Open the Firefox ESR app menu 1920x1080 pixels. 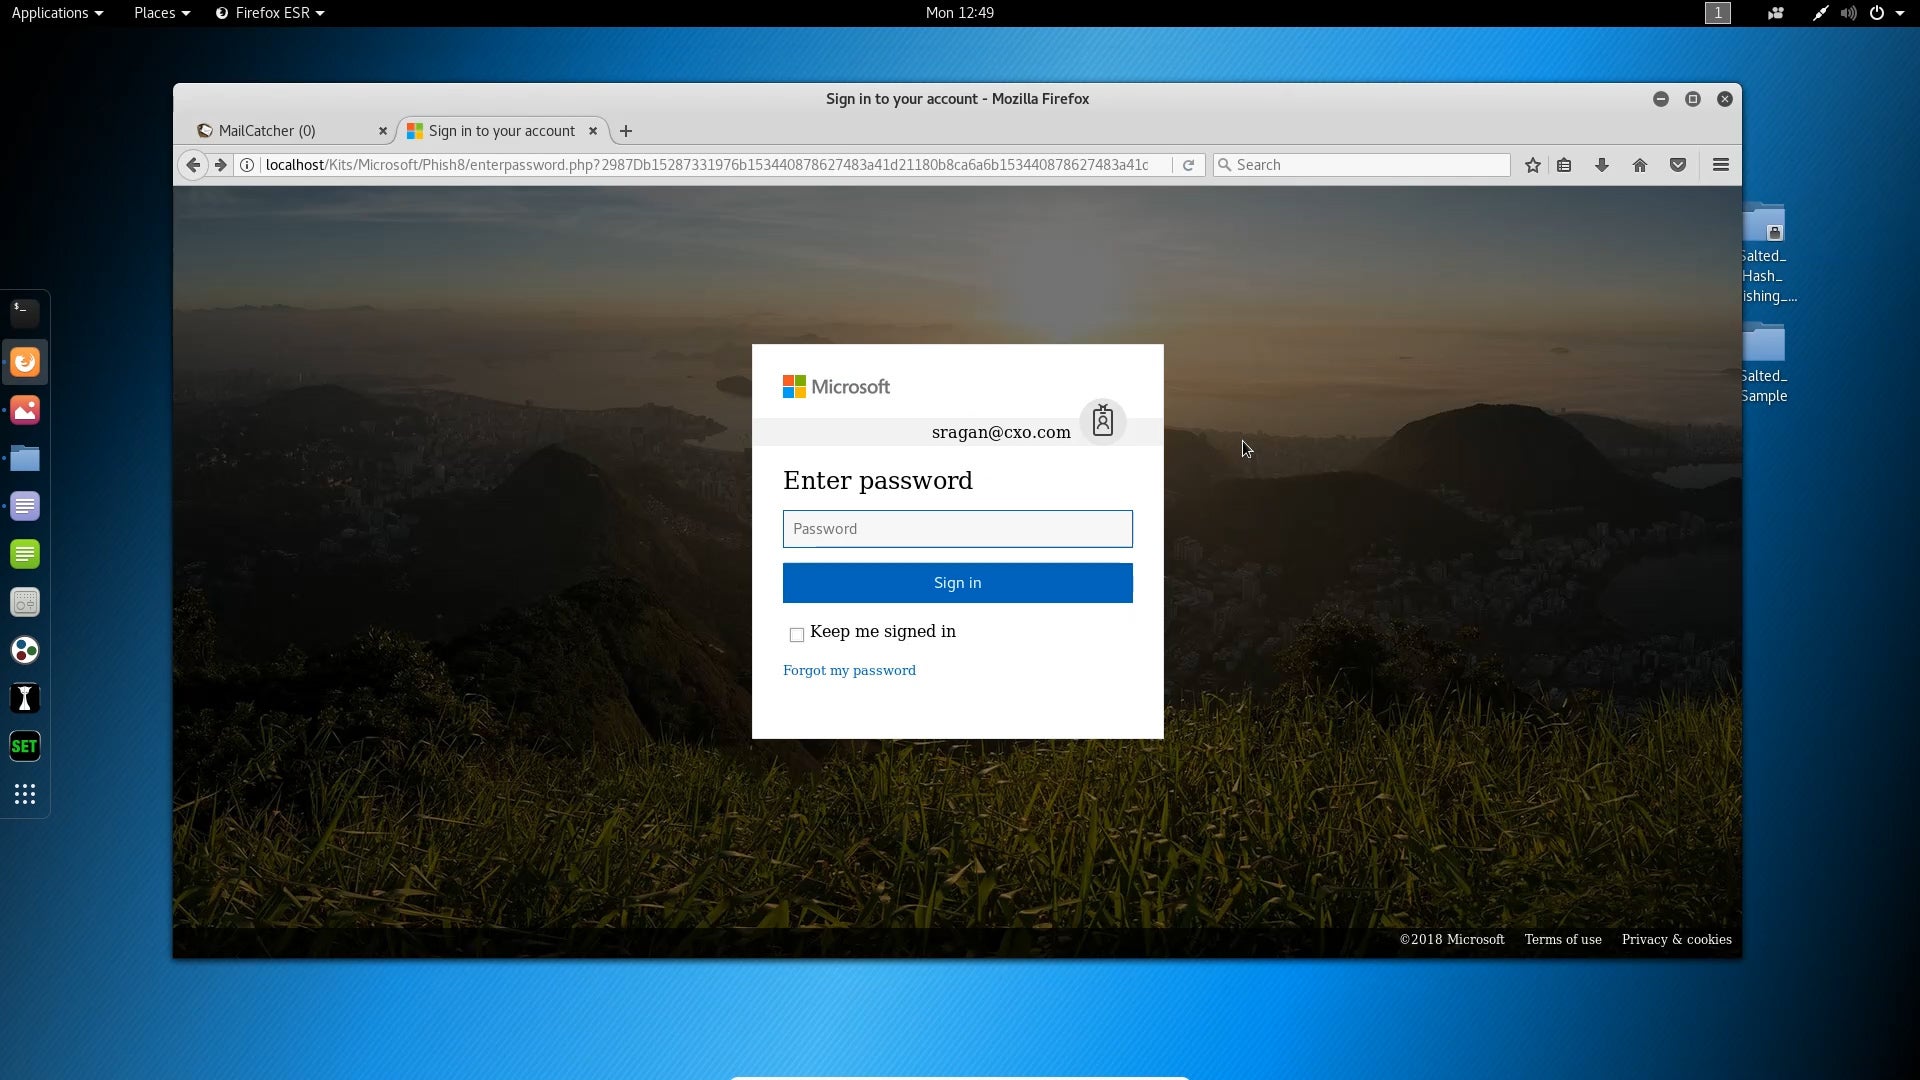coord(270,13)
